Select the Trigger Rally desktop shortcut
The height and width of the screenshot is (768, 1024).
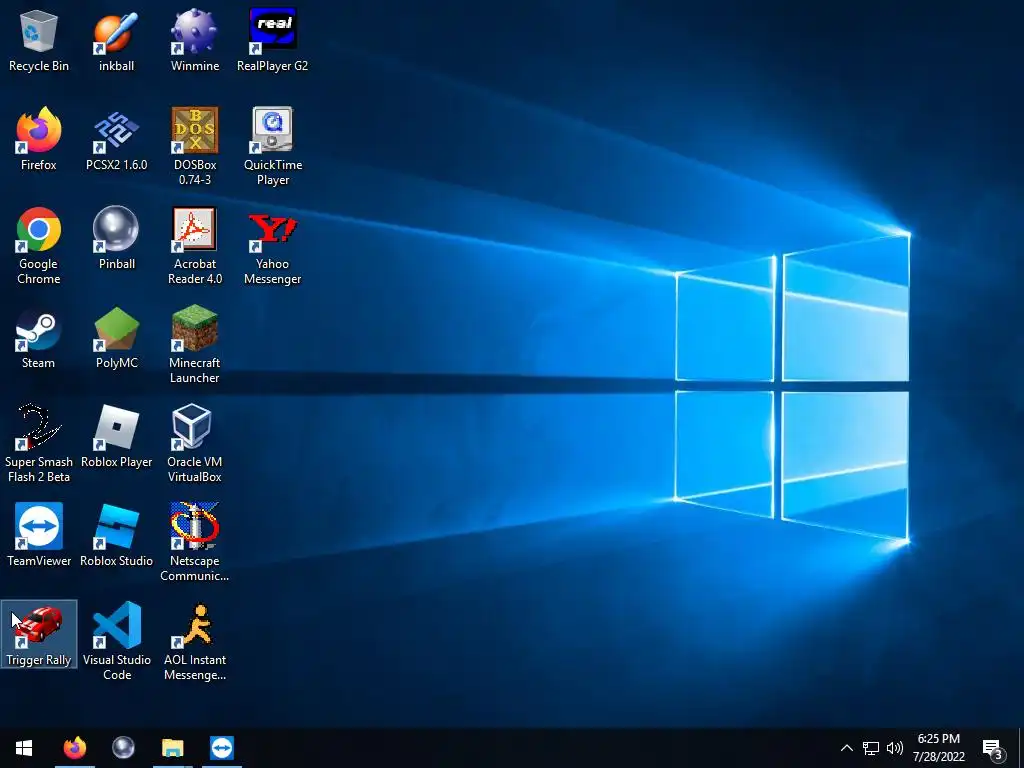click(39, 634)
